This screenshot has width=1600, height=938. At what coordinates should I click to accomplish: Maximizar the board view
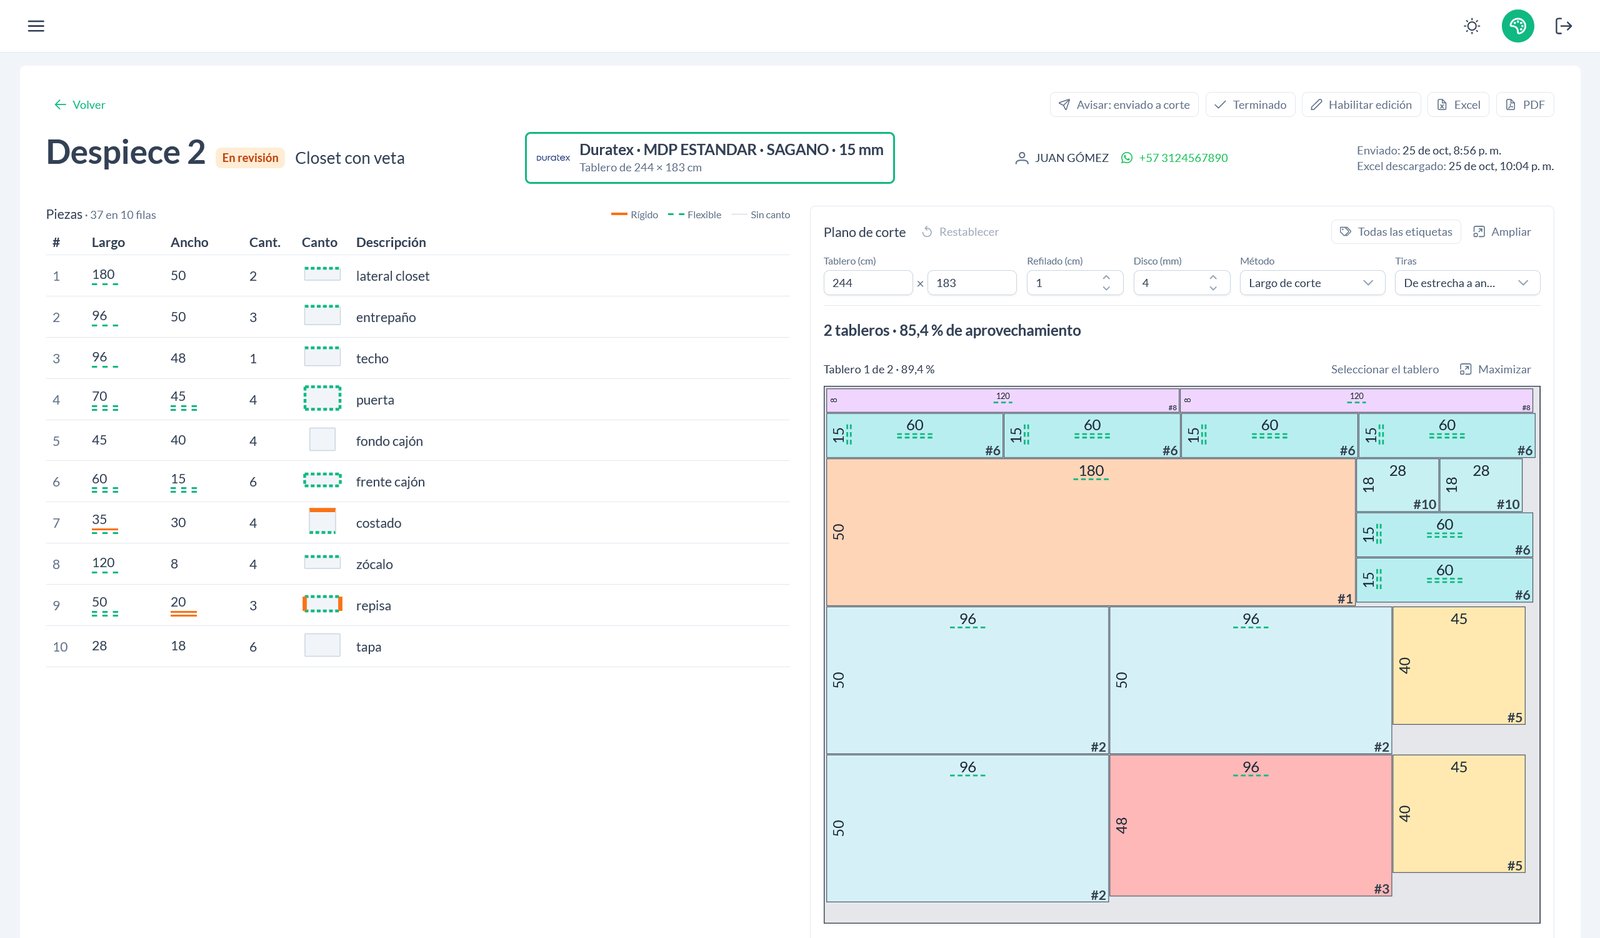(1495, 370)
